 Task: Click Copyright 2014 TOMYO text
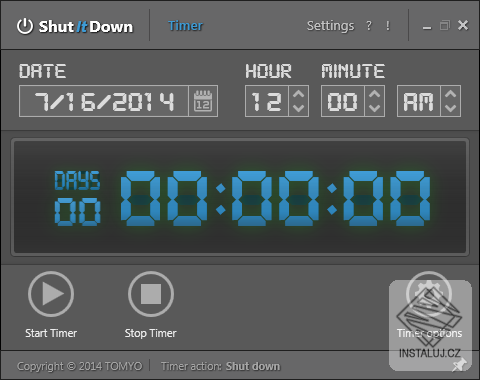click(79, 366)
